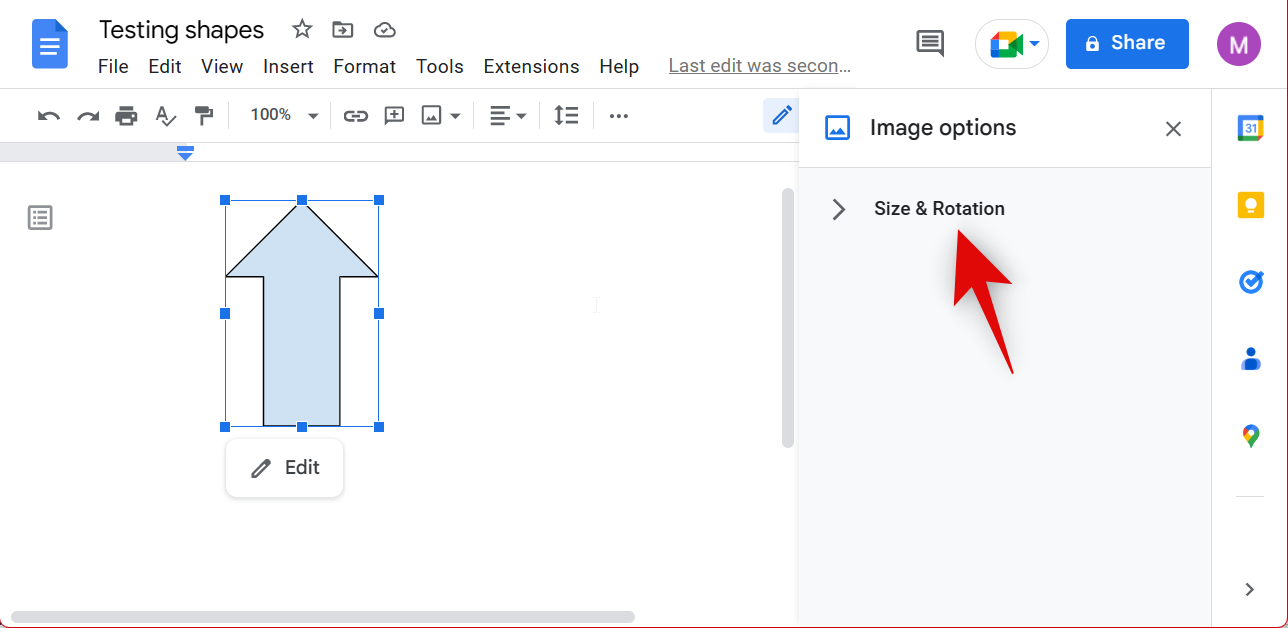Show document outline icon
The height and width of the screenshot is (628, 1288).
point(40,218)
